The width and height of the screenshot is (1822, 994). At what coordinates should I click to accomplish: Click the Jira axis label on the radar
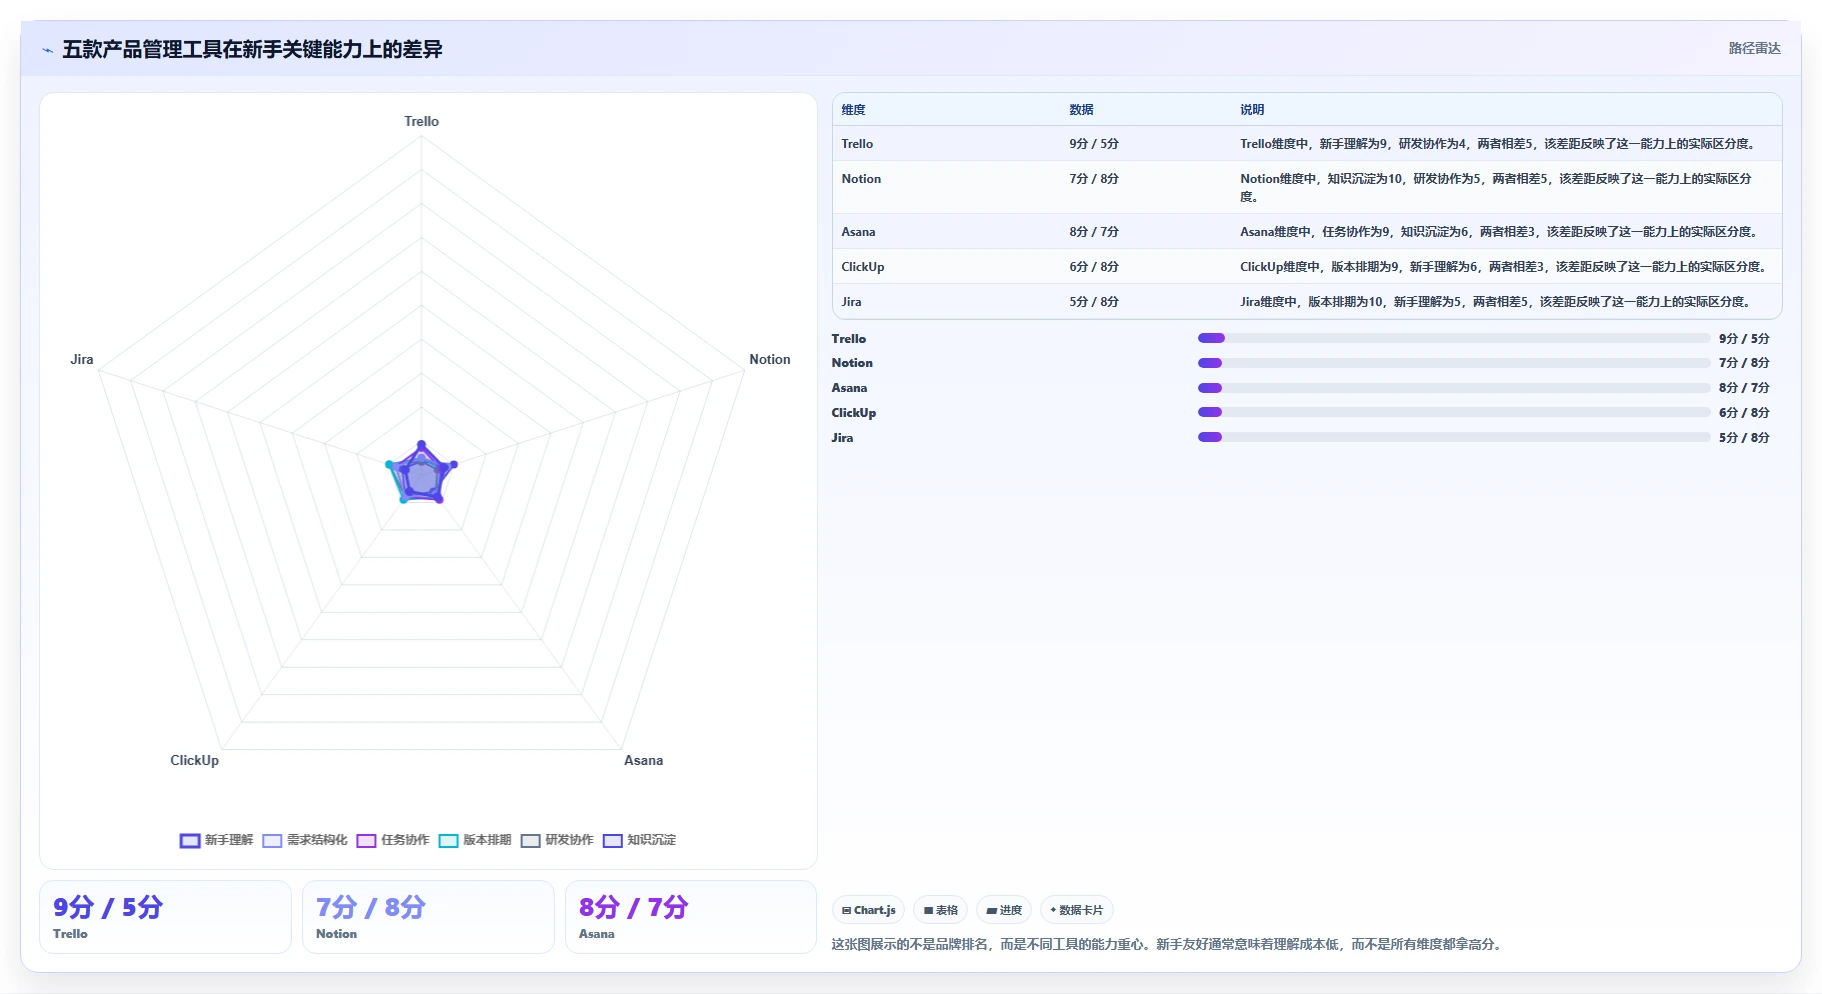pyautogui.click(x=82, y=360)
